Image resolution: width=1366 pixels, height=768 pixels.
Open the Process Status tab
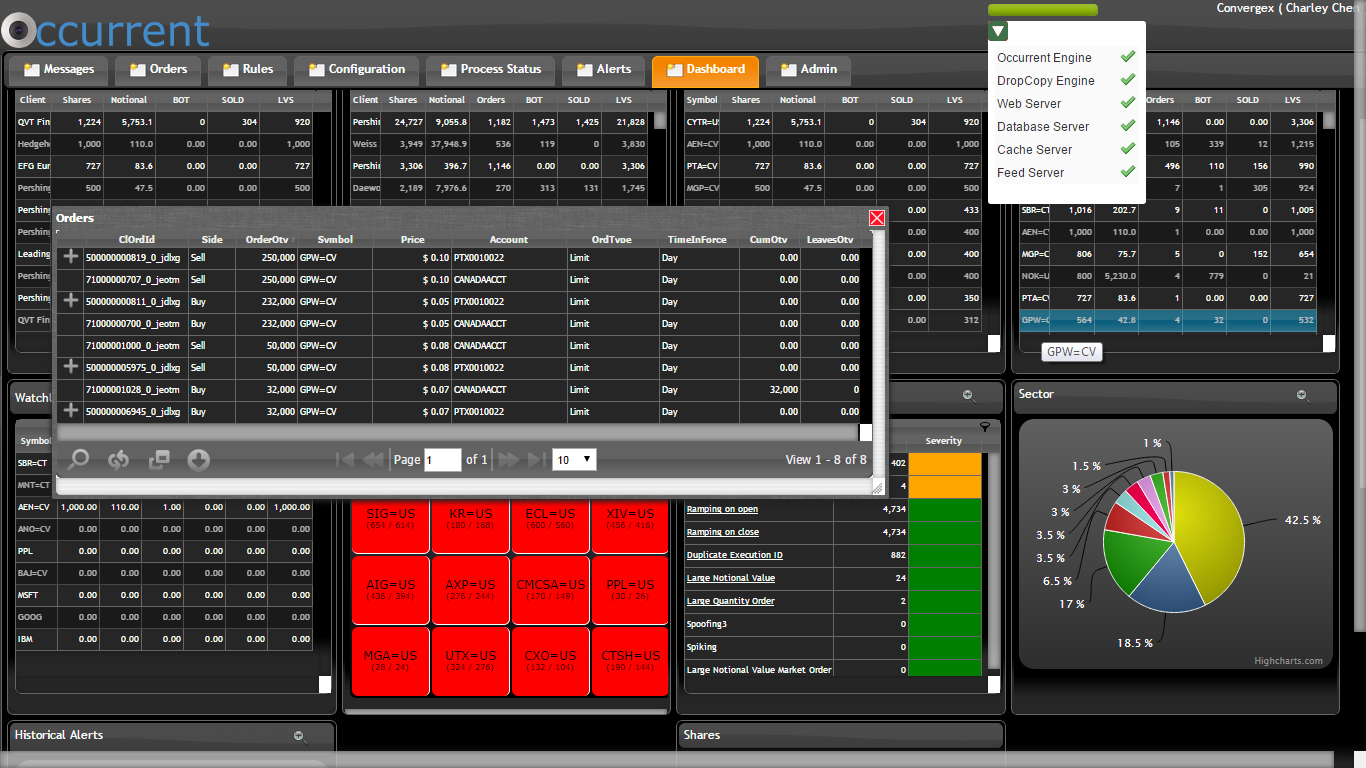coord(490,70)
